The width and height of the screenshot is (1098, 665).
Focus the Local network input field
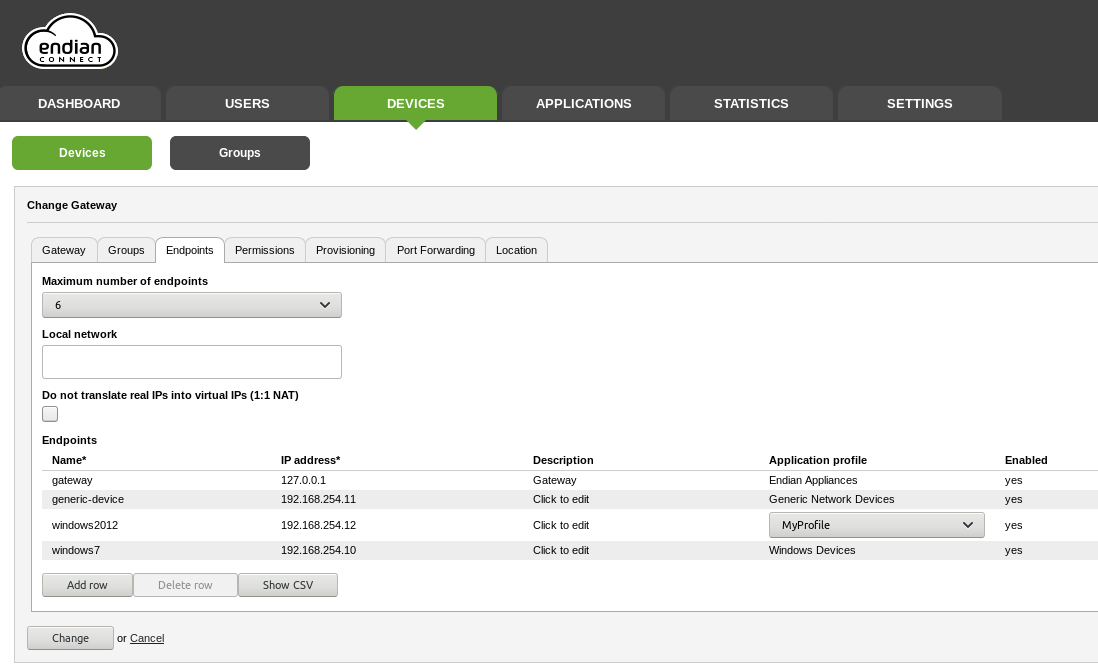tap(192, 362)
